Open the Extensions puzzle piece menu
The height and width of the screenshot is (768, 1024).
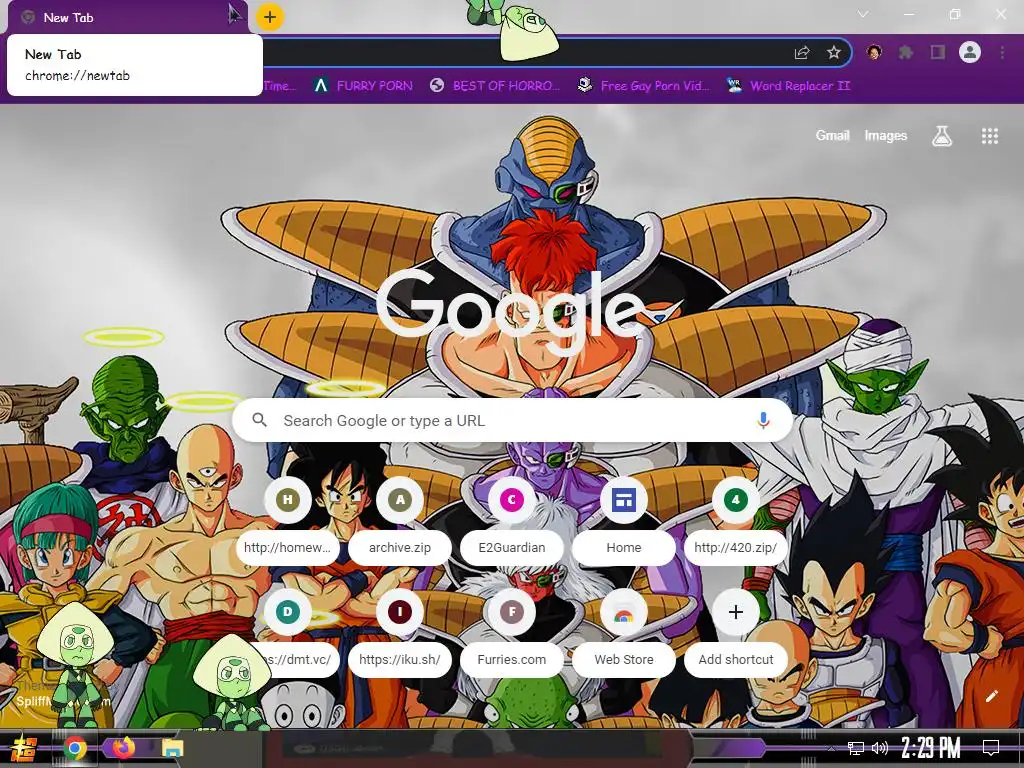pyautogui.click(x=906, y=52)
